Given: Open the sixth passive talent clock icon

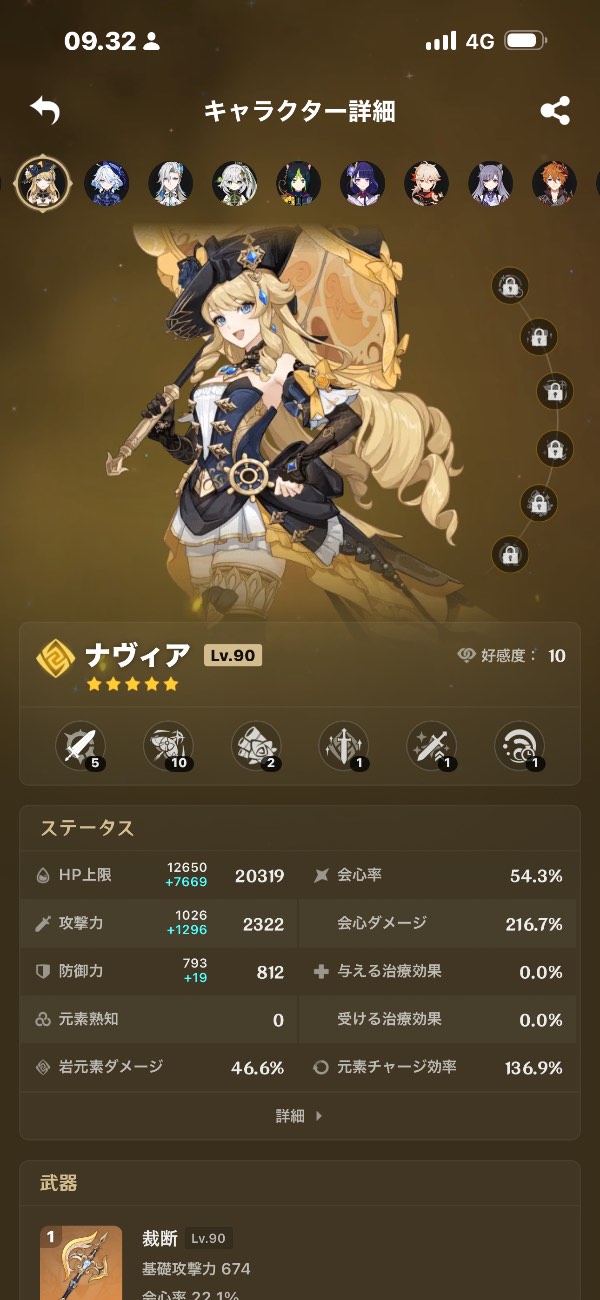Looking at the screenshot, I should coord(520,746).
